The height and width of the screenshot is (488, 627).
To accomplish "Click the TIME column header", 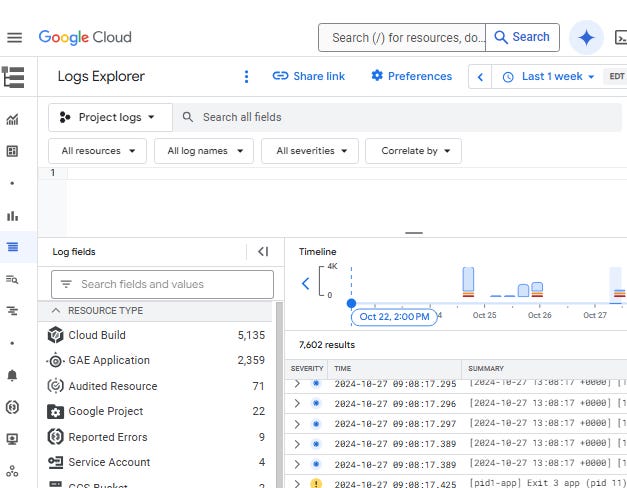I will tap(343, 368).
